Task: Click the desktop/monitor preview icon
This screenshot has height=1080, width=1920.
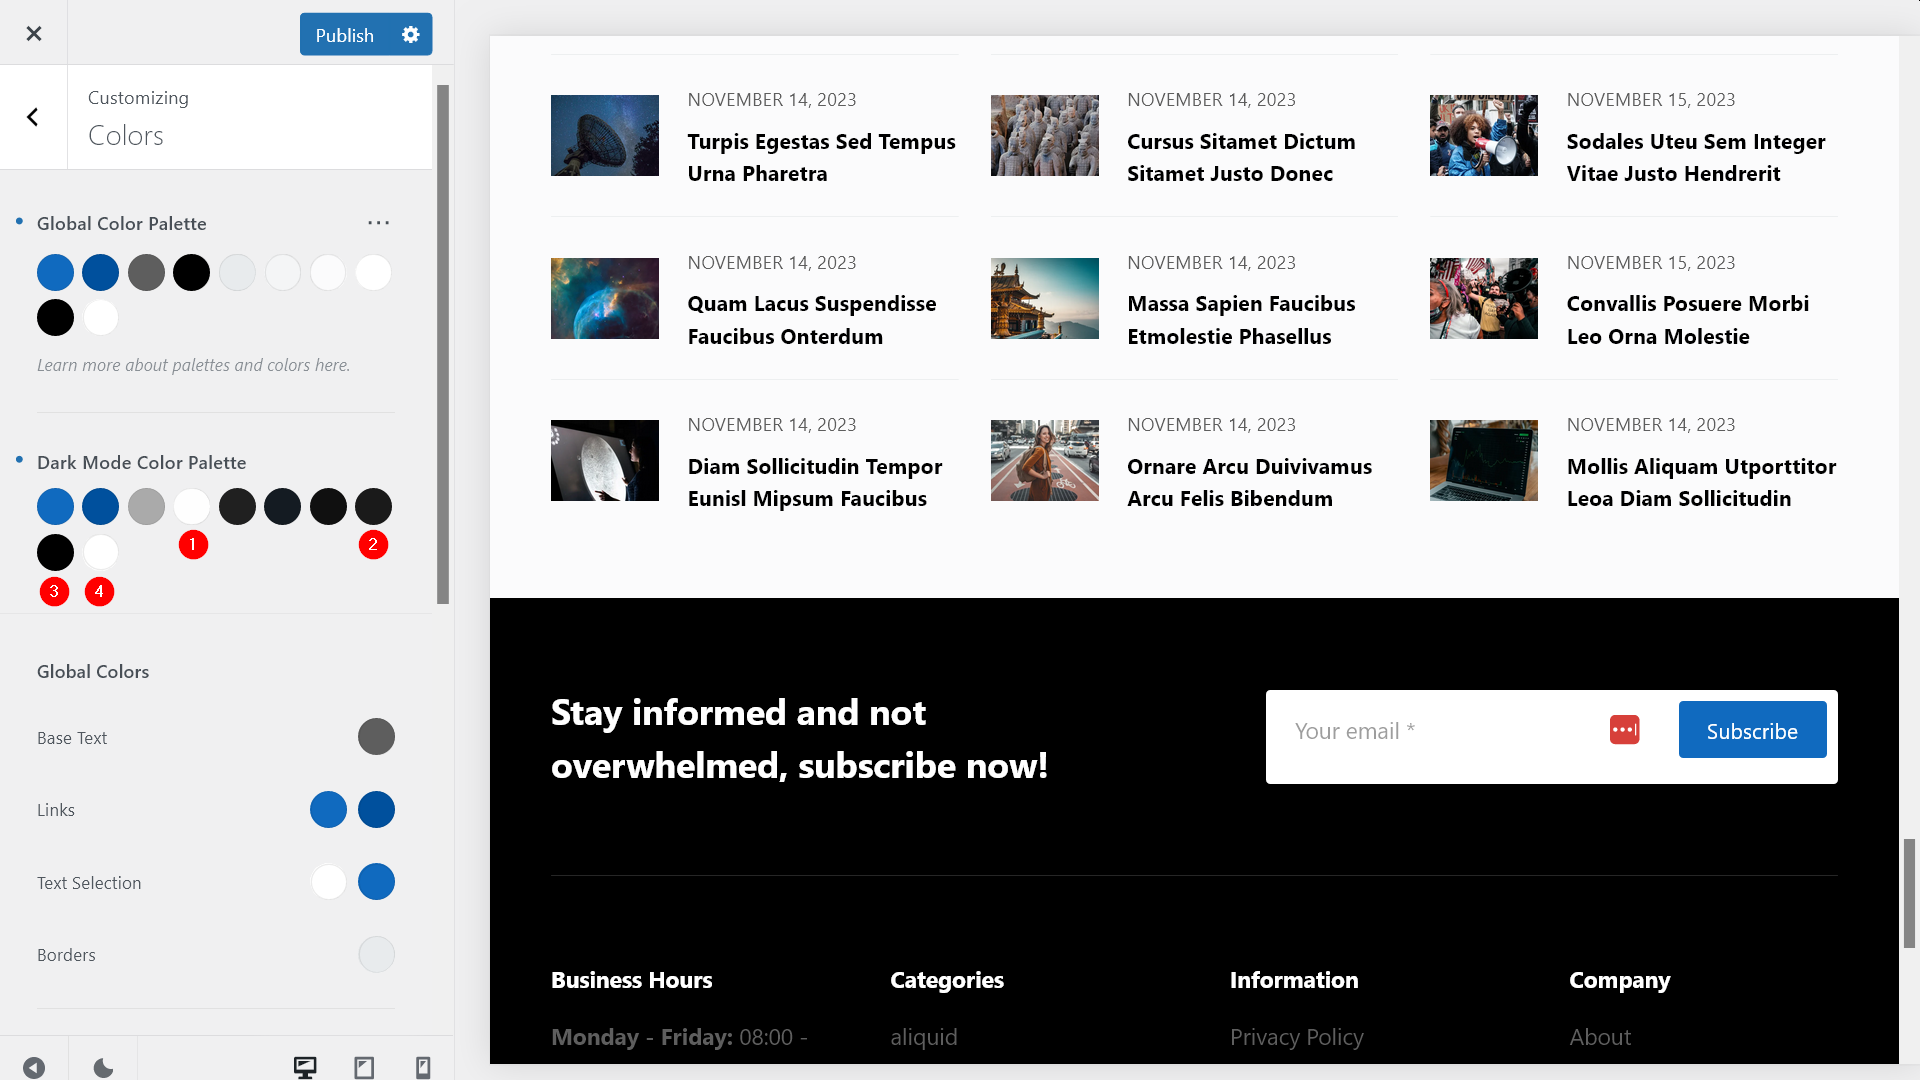Action: coord(305,1065)
